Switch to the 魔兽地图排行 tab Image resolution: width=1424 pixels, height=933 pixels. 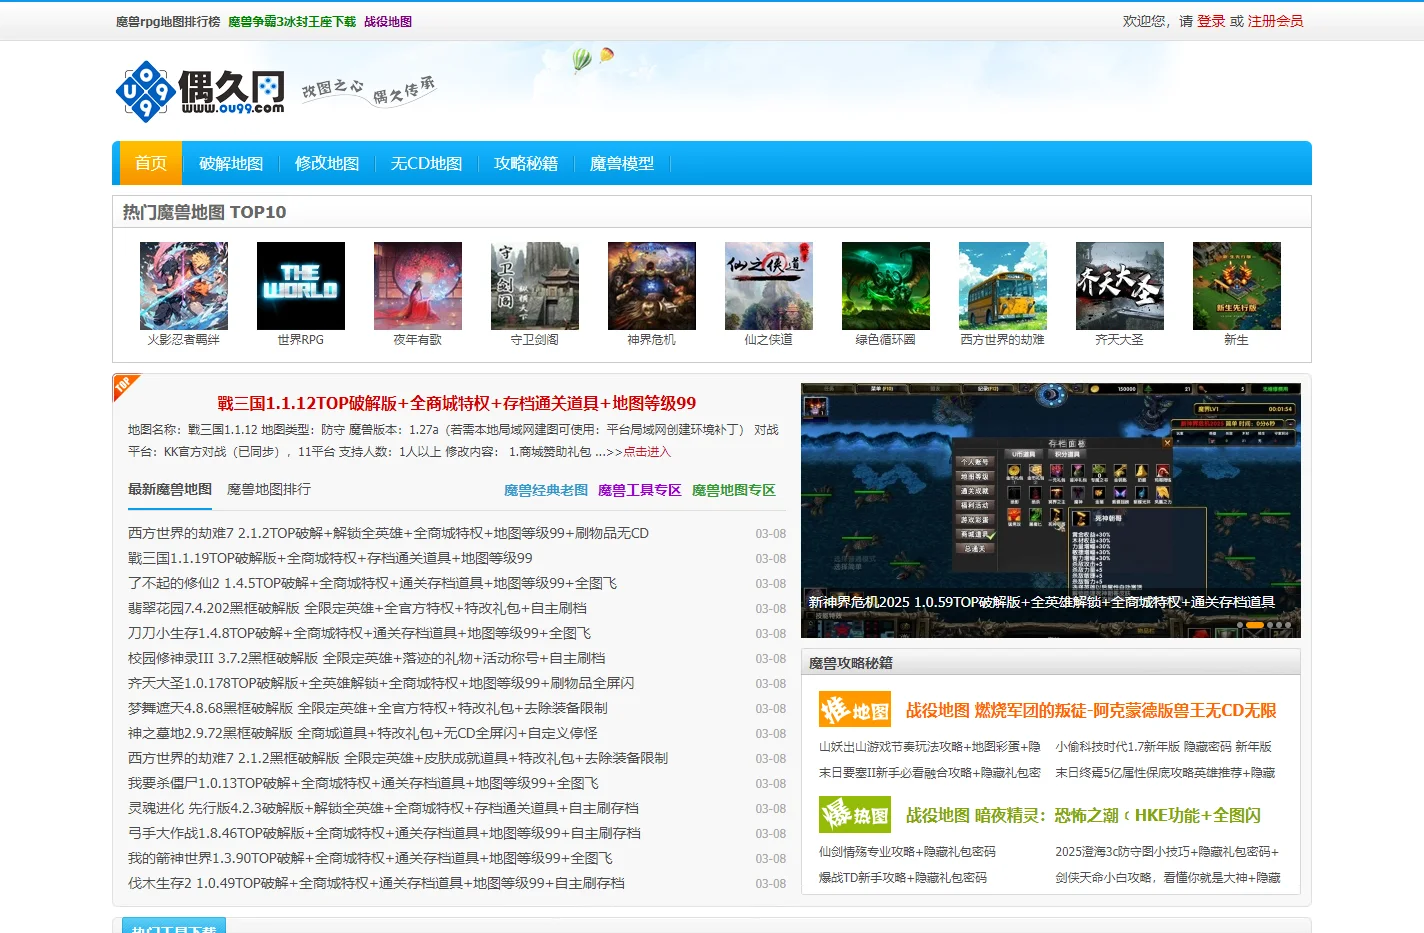[269, 489]
